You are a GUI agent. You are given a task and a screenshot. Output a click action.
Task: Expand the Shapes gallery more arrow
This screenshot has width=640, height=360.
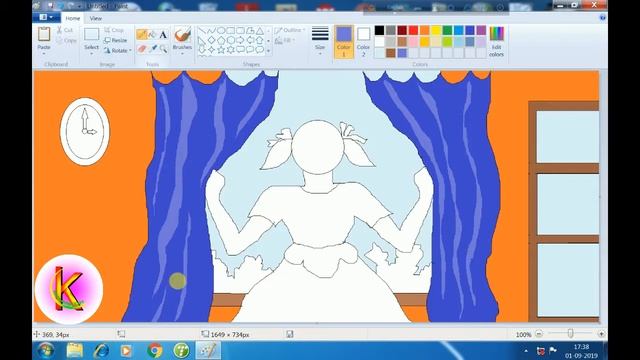269,51
